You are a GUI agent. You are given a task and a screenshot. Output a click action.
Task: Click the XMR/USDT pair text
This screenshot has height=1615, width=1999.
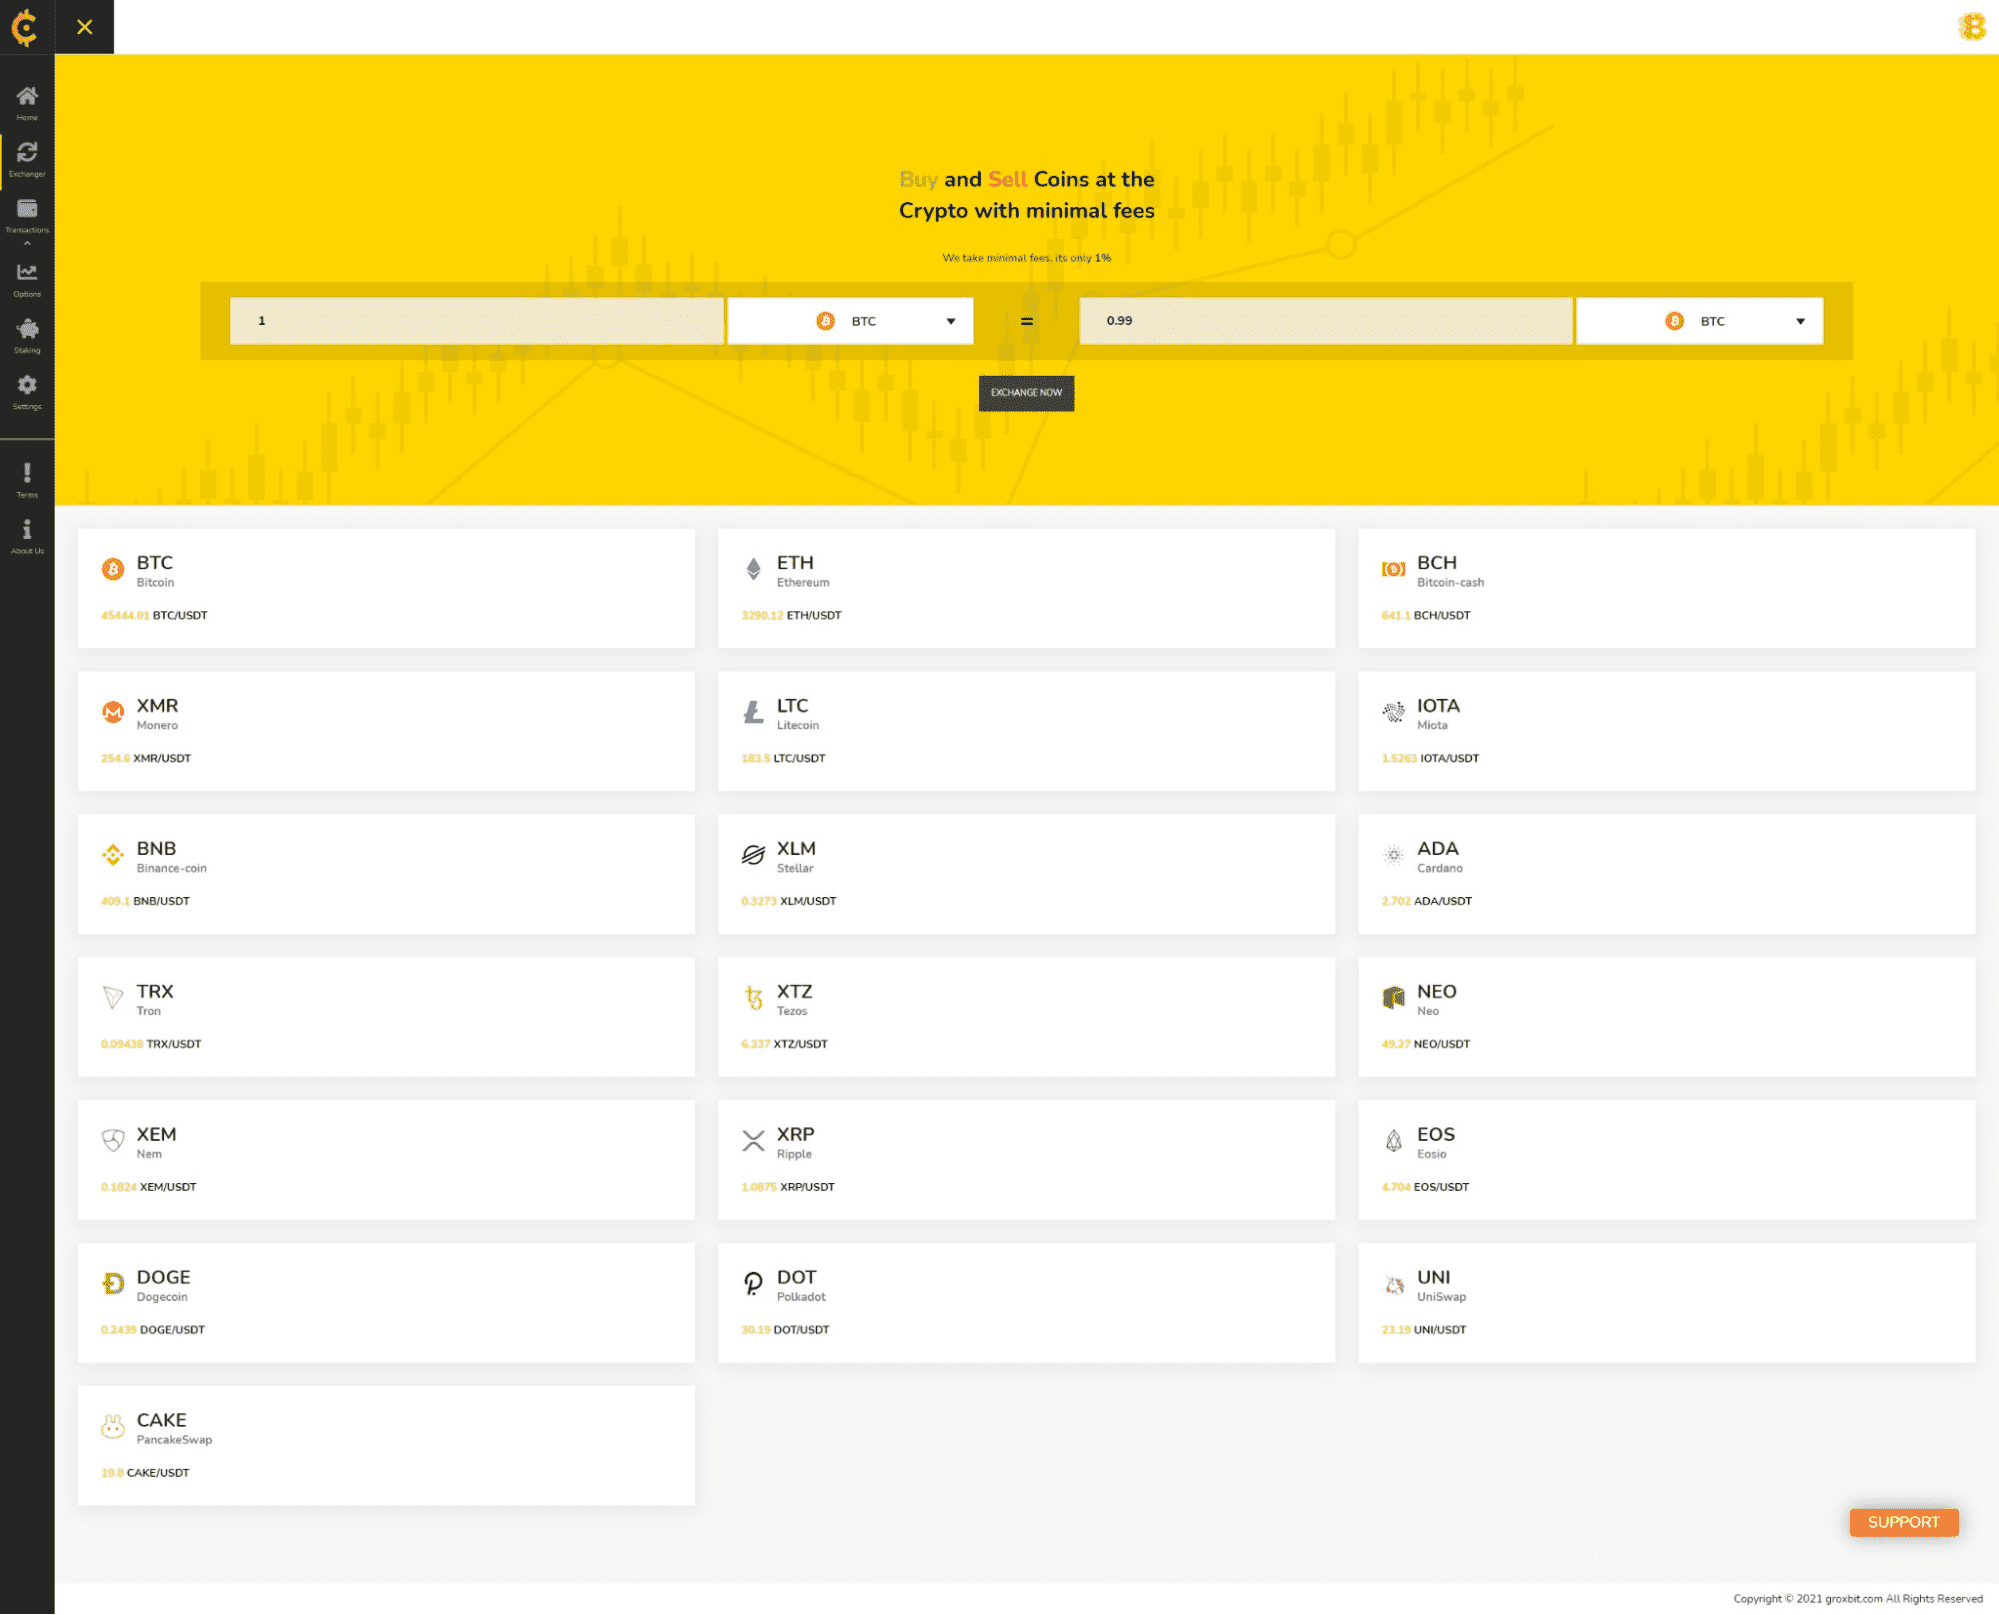[162, 759]
